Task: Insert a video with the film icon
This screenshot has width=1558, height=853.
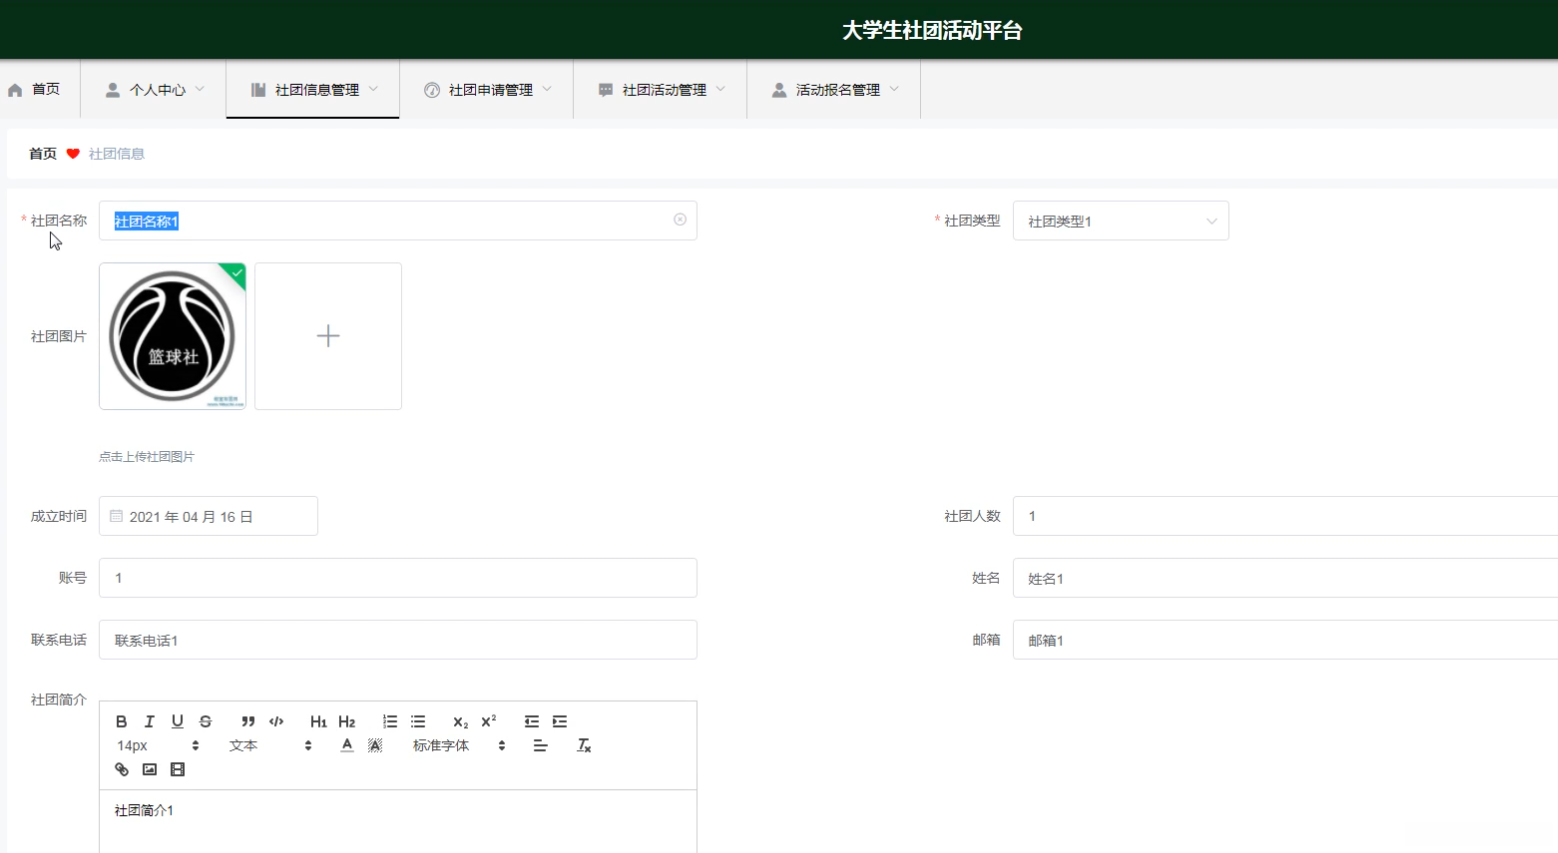Action: click(177, 769)
